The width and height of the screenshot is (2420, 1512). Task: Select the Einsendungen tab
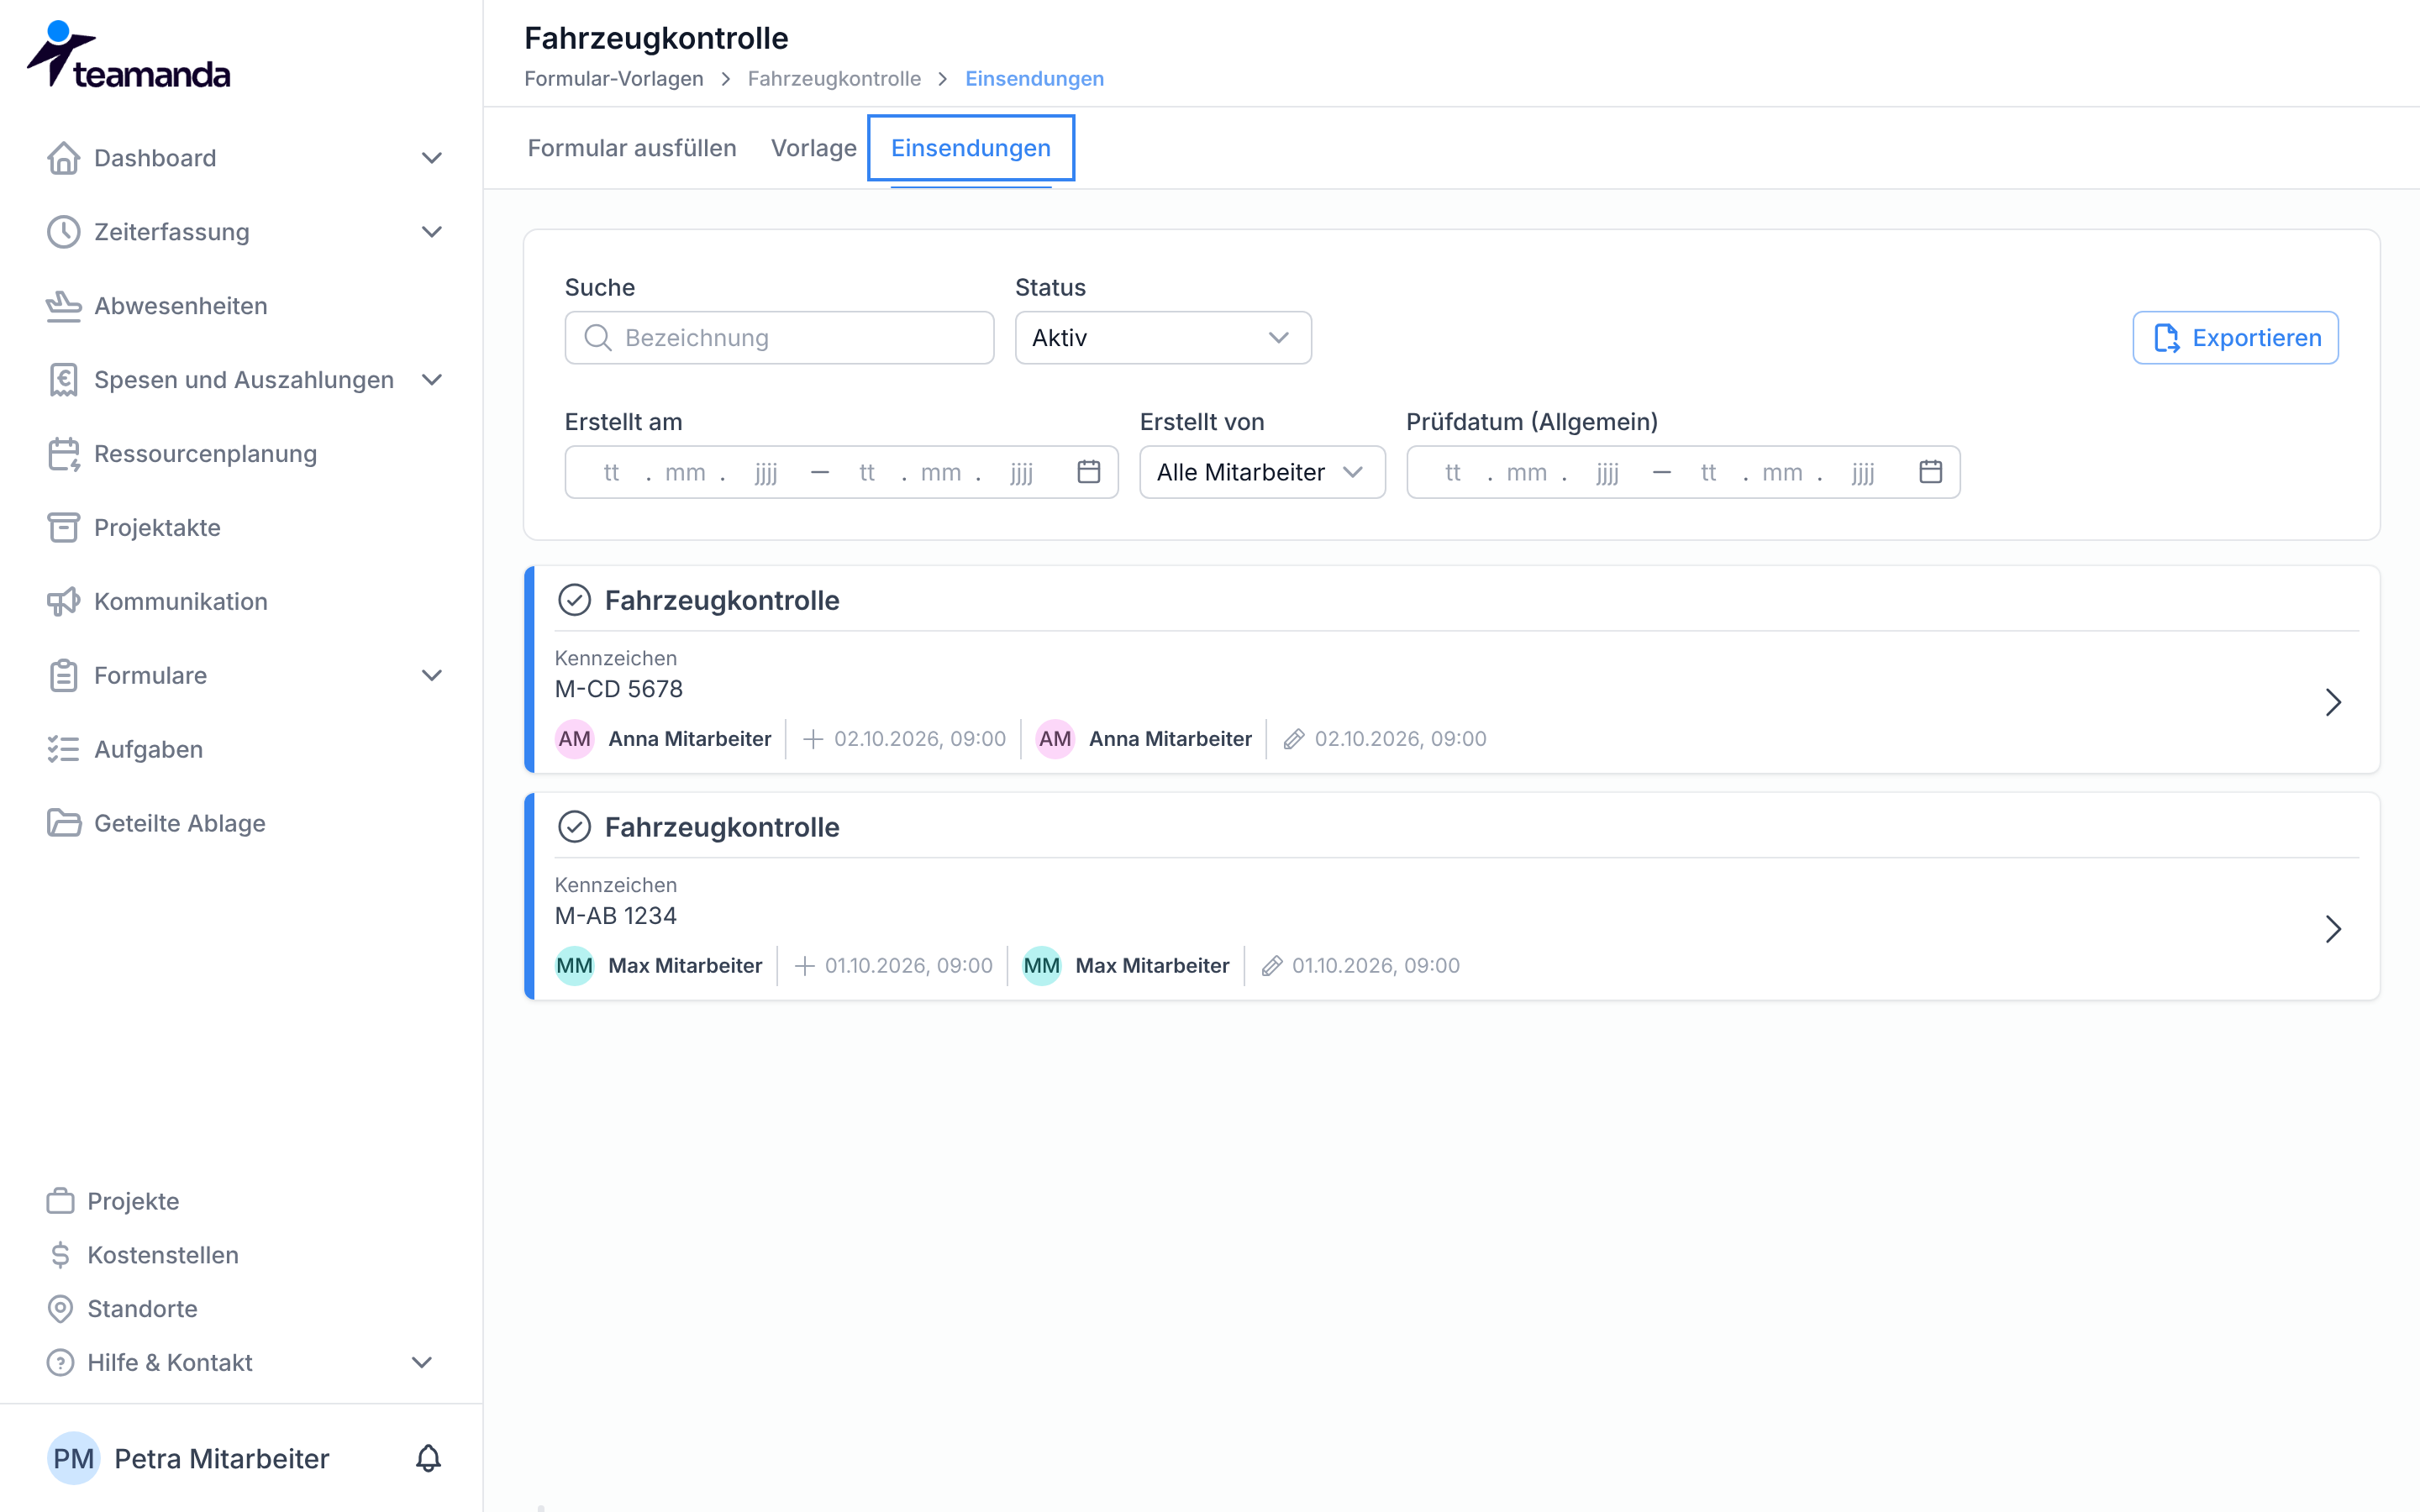(x=971, y=148)
